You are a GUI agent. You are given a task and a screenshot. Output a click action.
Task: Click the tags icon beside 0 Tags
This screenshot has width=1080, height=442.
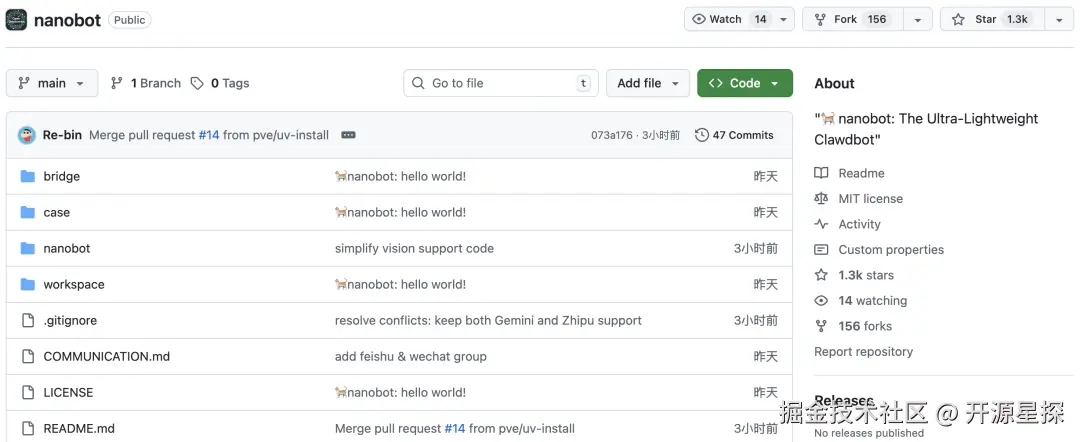click(x=198, y=83)
